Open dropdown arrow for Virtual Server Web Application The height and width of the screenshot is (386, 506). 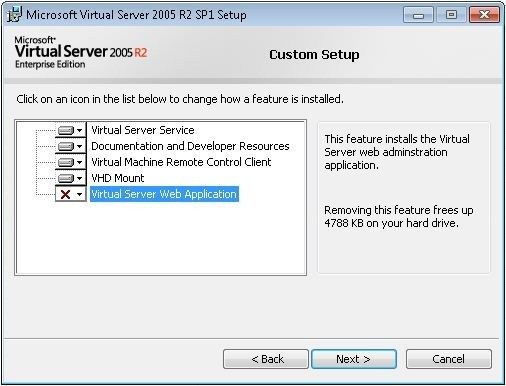(x=79, y=194)
